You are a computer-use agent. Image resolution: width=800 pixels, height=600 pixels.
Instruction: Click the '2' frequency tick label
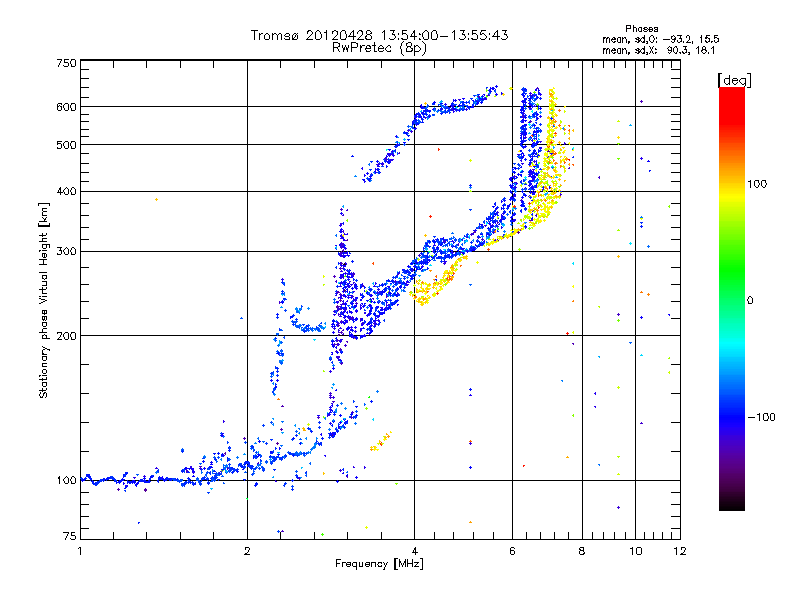247,551
